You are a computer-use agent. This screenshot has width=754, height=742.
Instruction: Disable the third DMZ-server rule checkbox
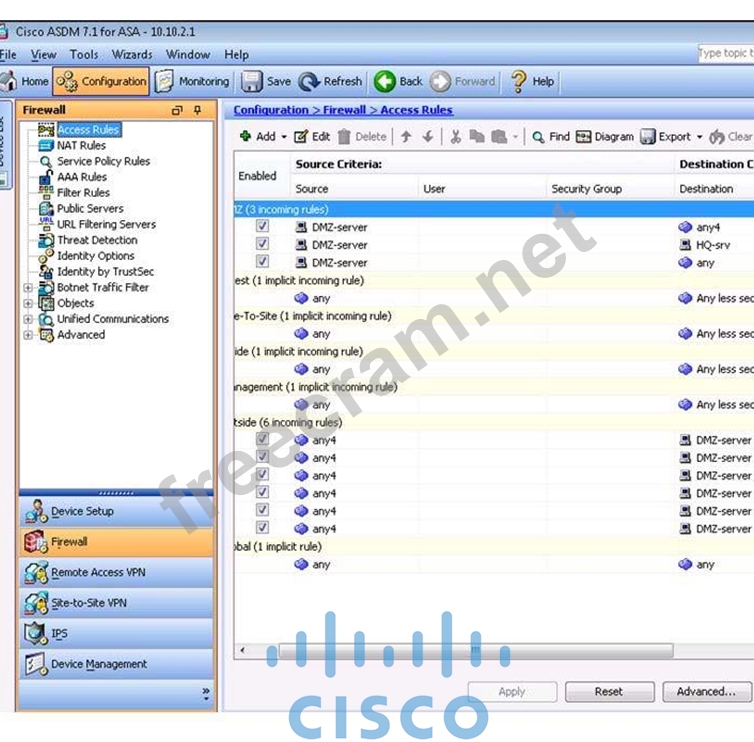262,263
